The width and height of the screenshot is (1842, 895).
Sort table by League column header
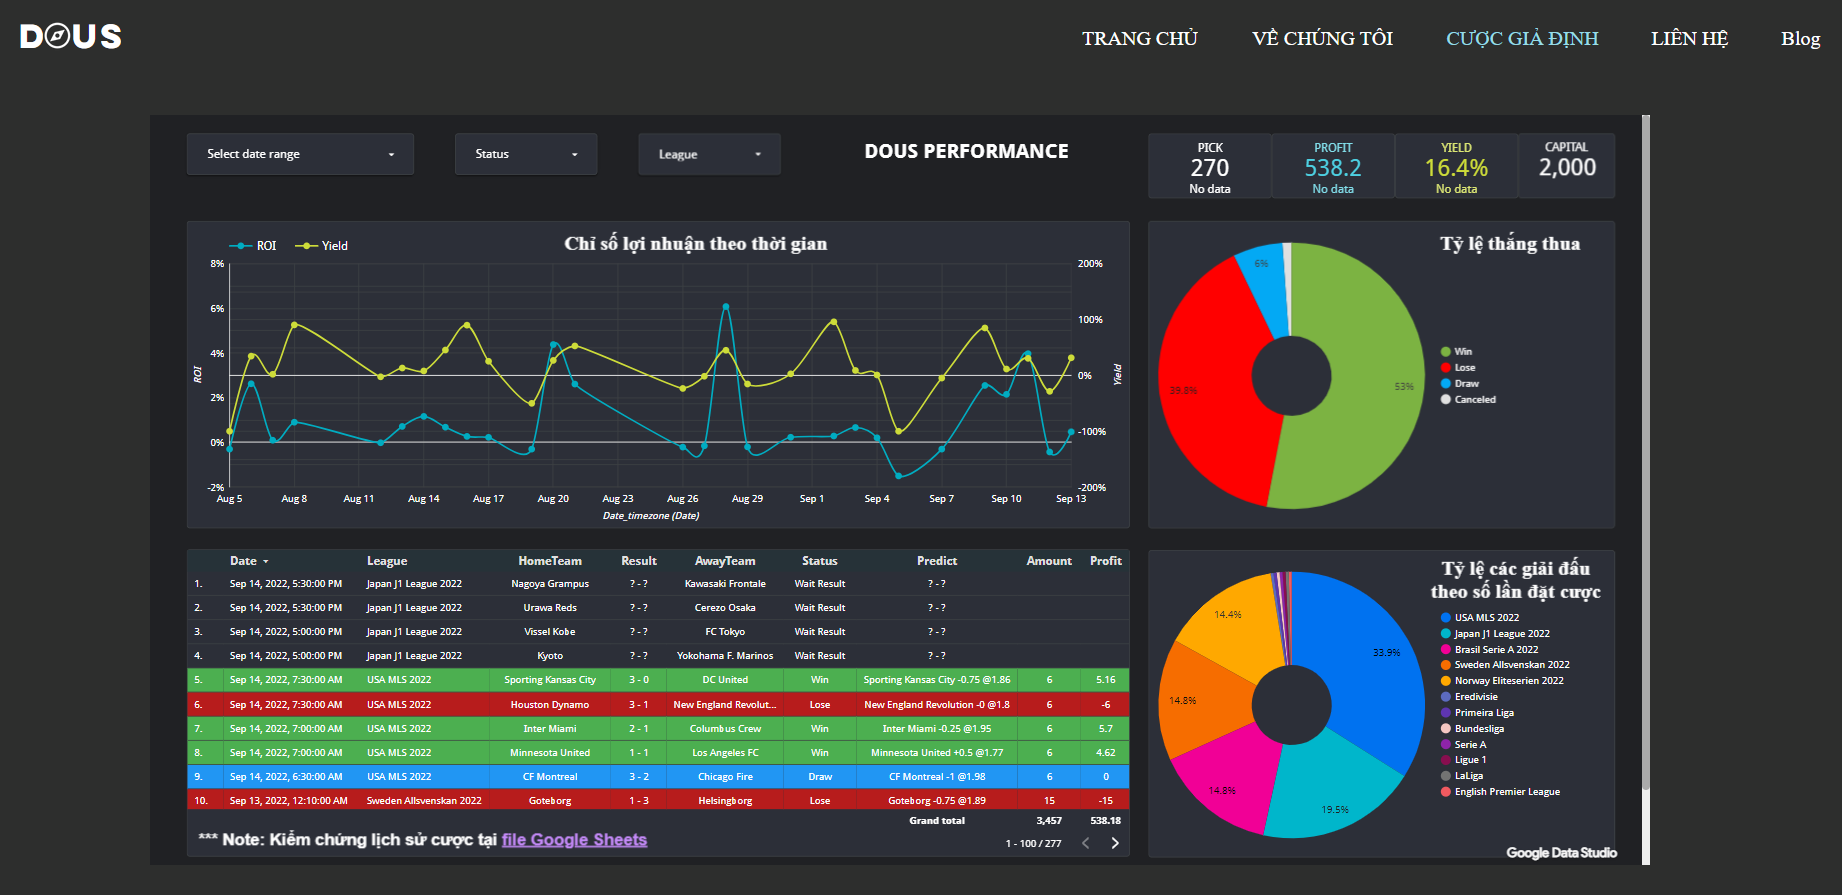tap(387, 561)
